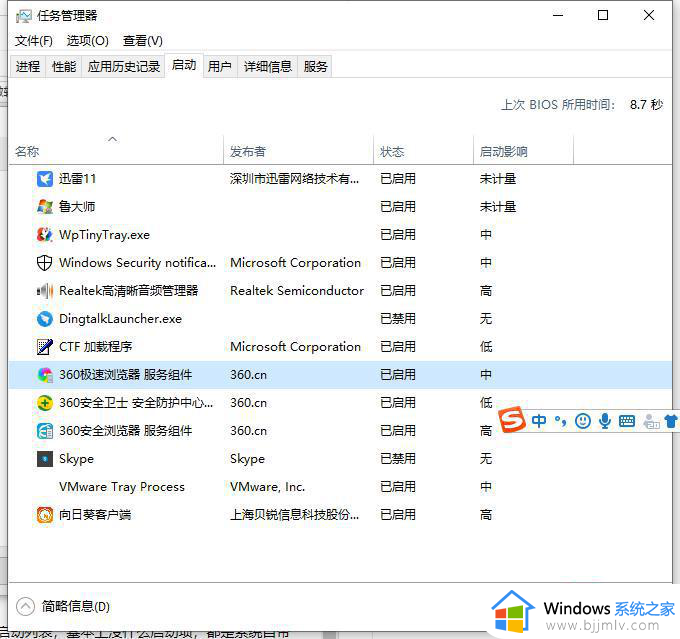Select 360安全浏览器 服务组件 row name
680x639 pixels.
coord(126,431)
